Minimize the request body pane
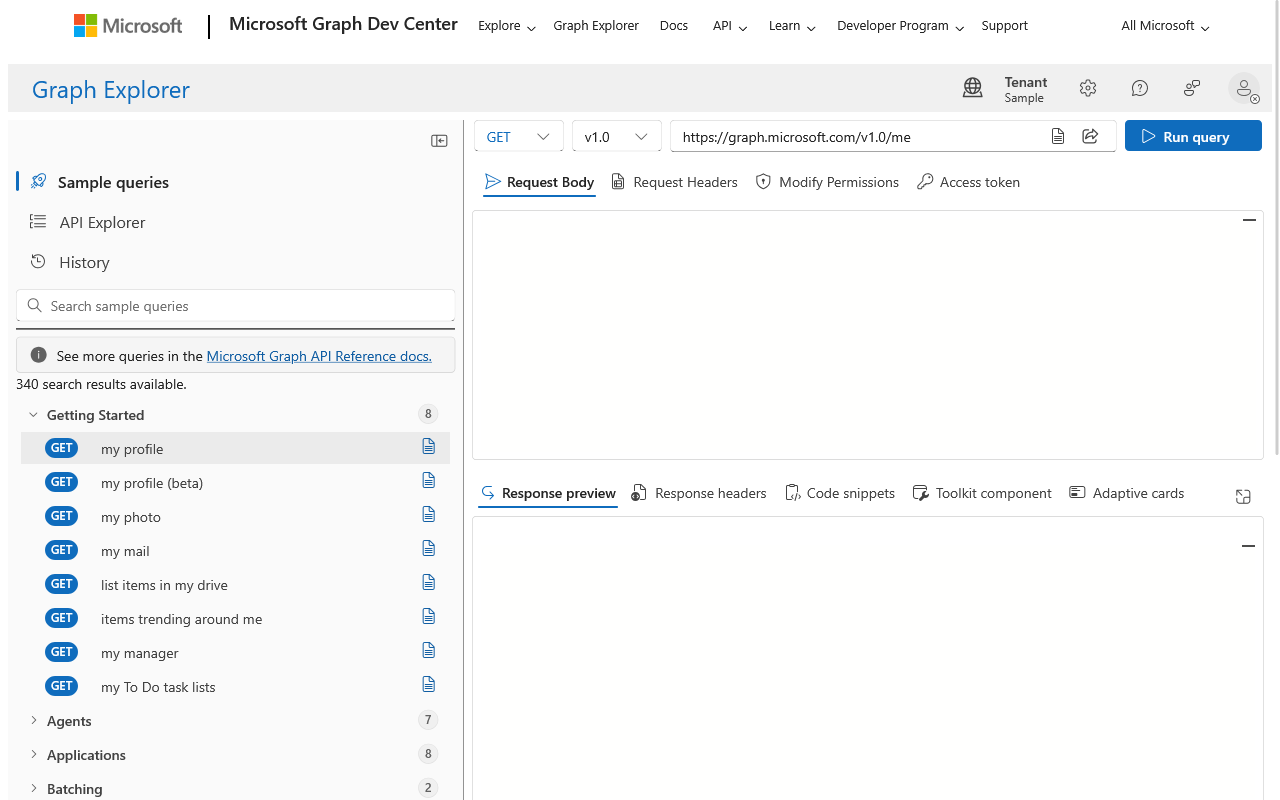 [x=1249, y=220]
